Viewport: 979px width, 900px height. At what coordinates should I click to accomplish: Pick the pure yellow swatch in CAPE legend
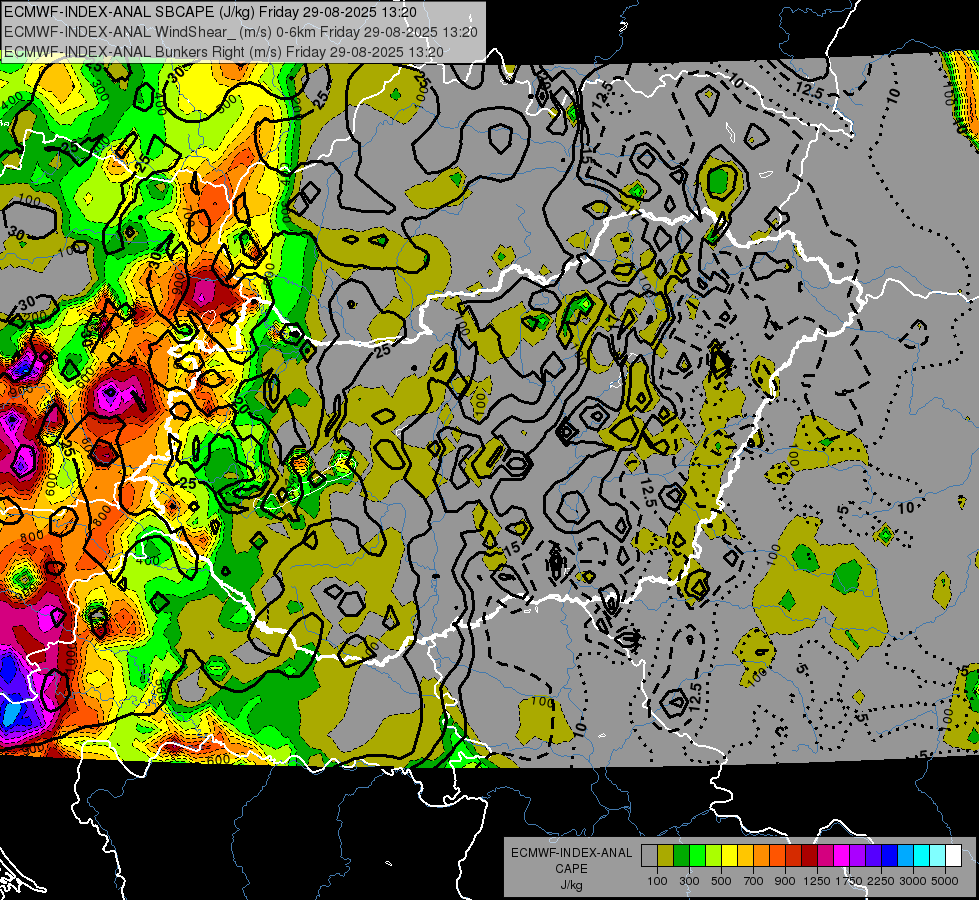[x=729, y=856]
